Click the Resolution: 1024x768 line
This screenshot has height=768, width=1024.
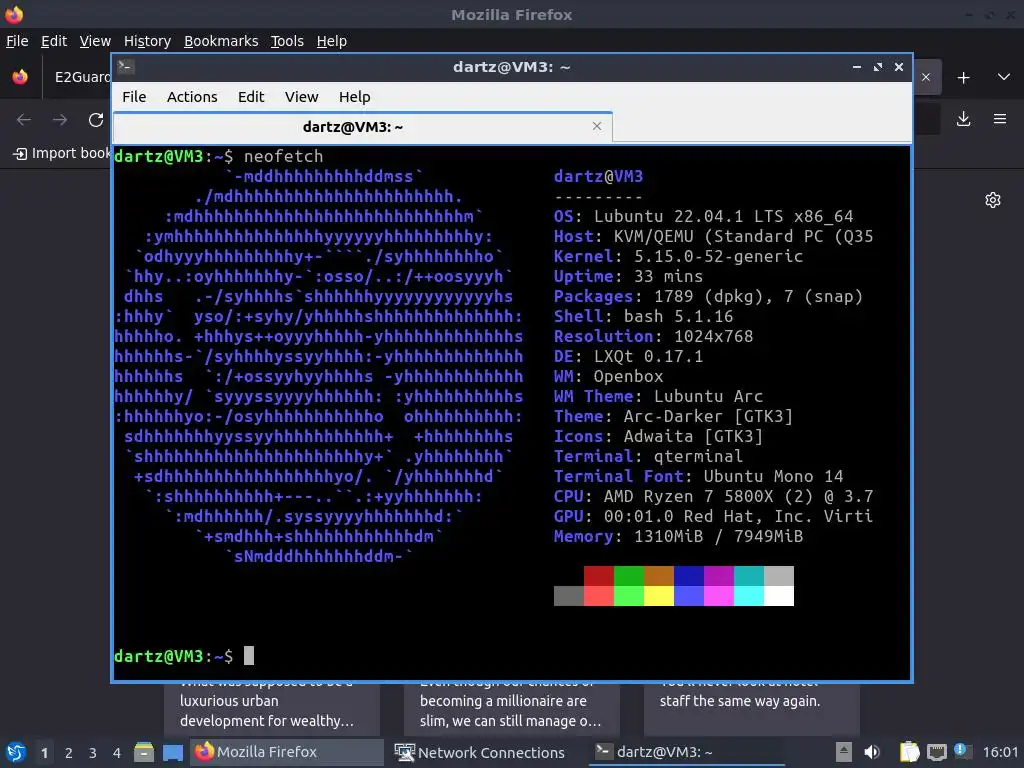[653, 336]
